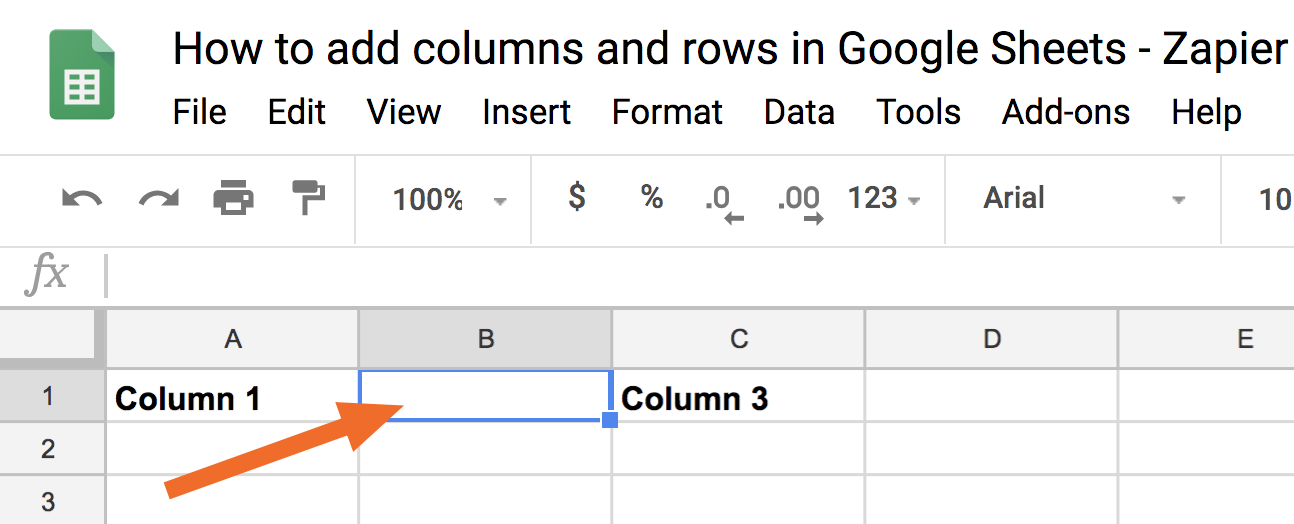The image size is (1294, 524).
Task: Open the Format menu
Action: [667, 112]
